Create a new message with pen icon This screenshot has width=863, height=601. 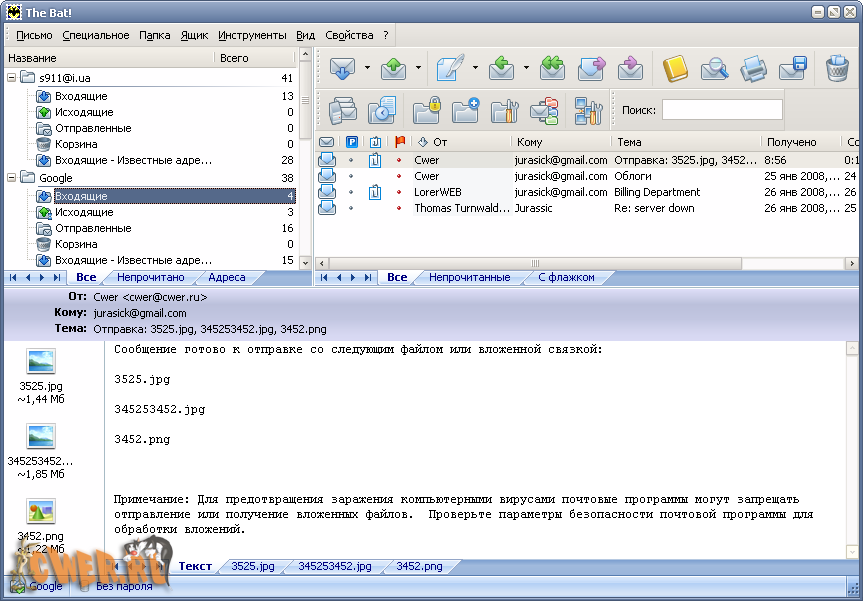tap(451, 68)
